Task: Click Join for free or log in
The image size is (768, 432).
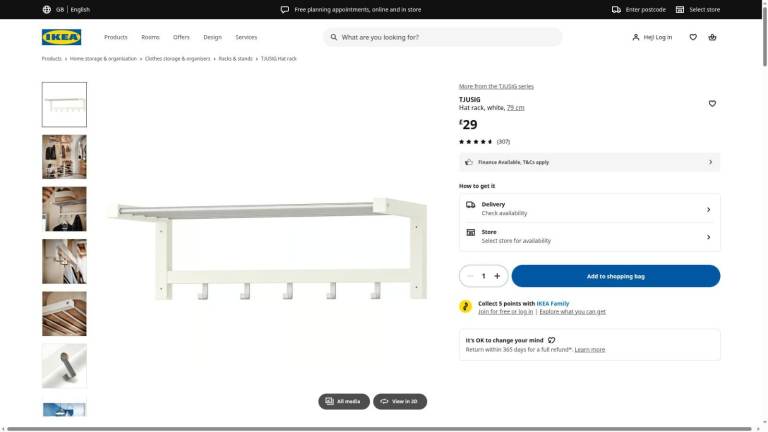Action: tap(505, 312)
